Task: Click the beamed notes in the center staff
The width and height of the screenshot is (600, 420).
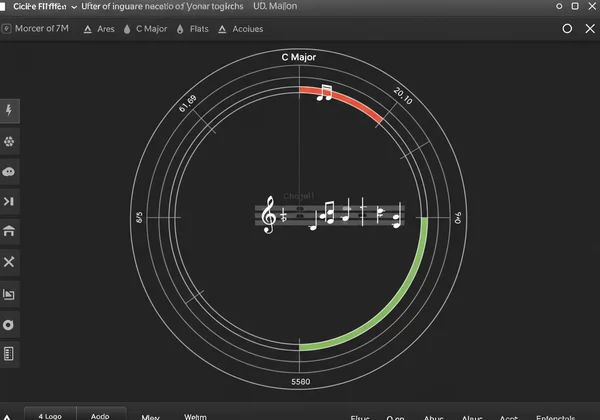Action: 328,213
